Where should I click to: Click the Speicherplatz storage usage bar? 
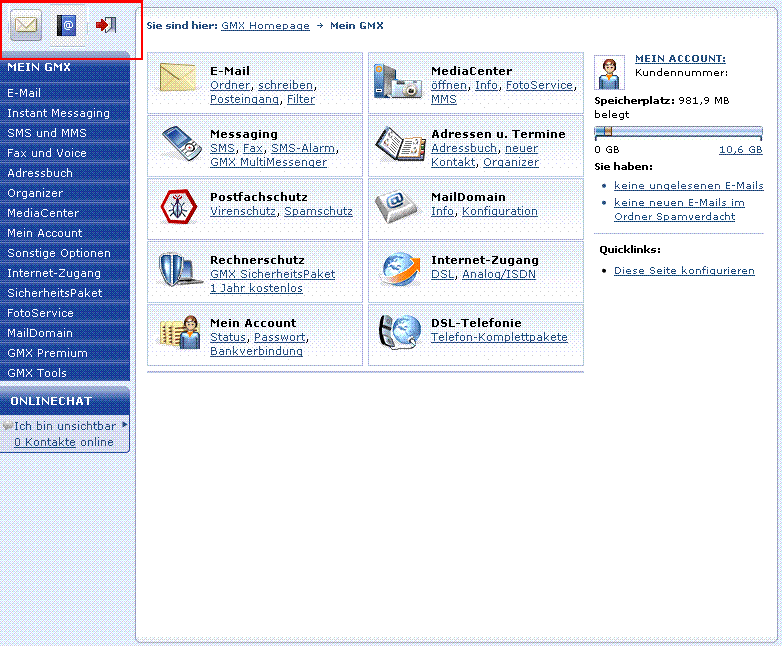[x=678, y=132]
